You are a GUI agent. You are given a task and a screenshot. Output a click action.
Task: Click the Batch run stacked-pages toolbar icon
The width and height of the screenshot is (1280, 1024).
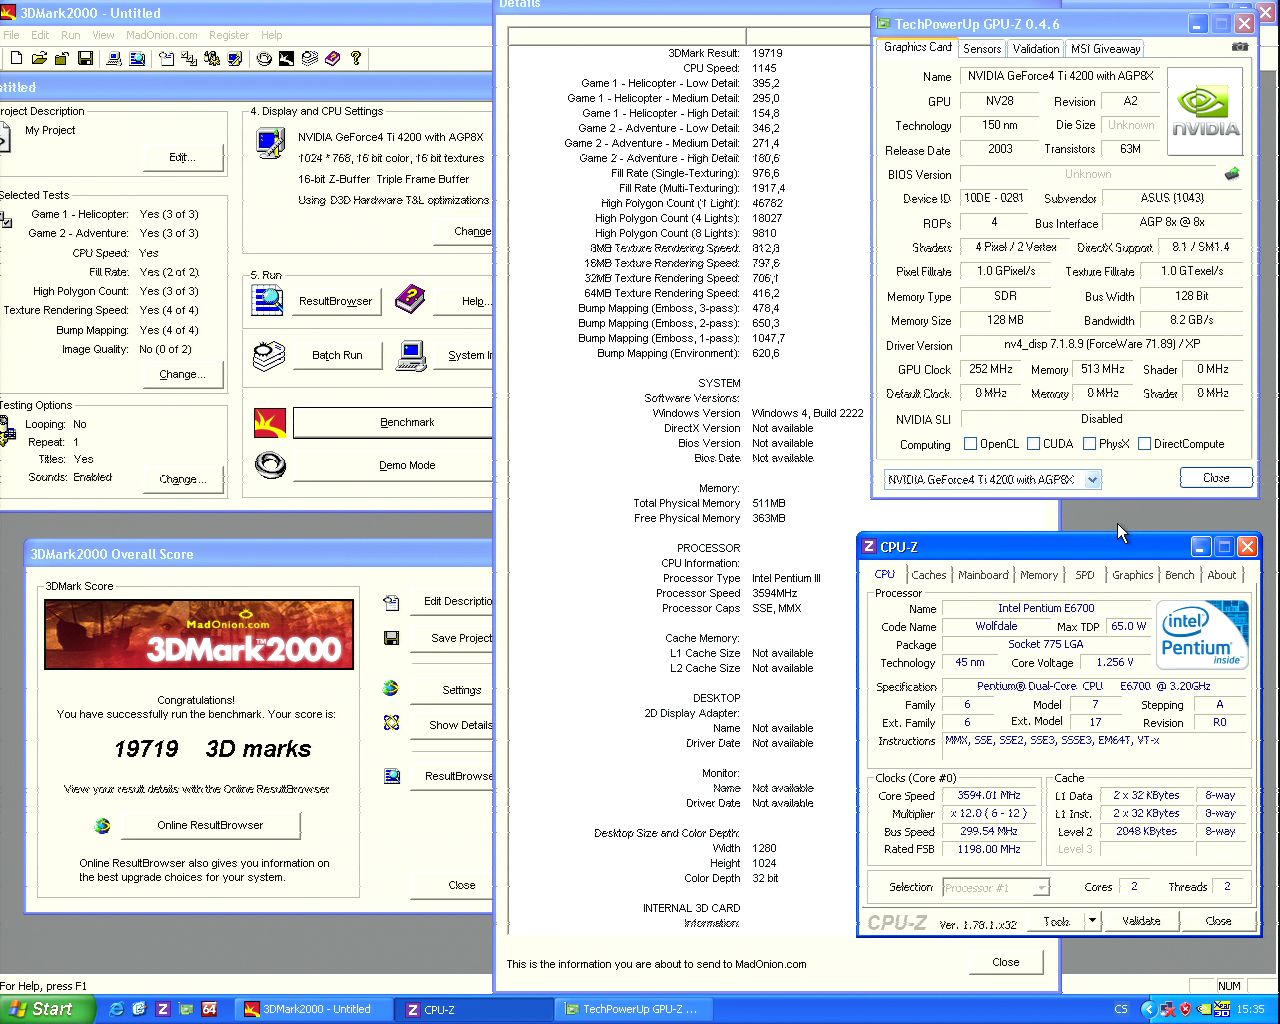[x=310, y=59]
